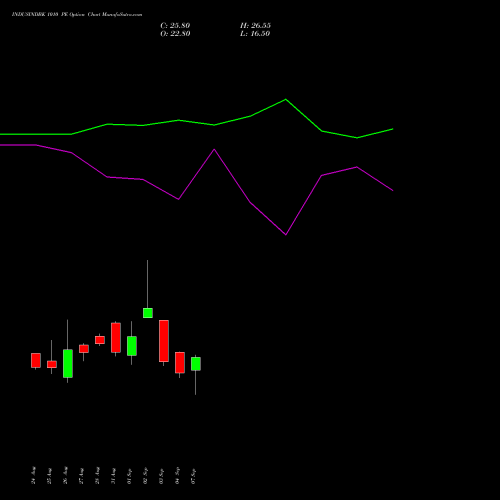The image size is (500, 500).
Task: Click the close value C: 25.80
Action: click(x=175, y=26)
